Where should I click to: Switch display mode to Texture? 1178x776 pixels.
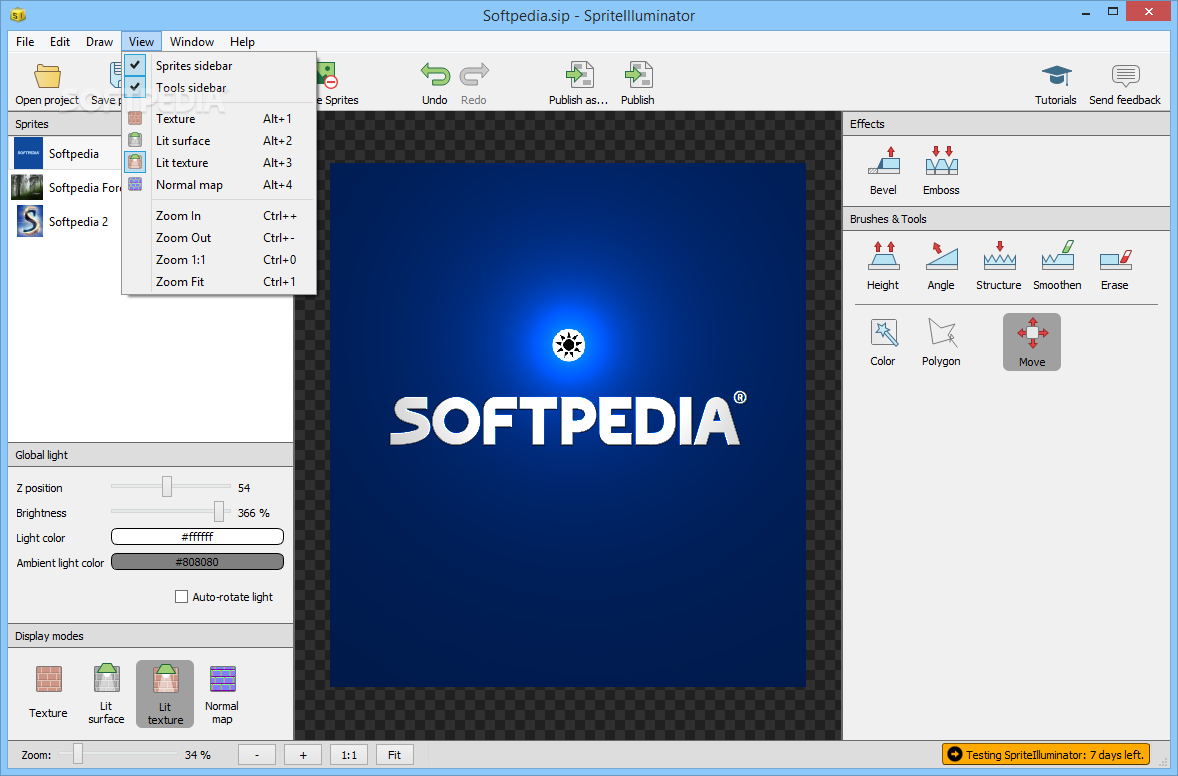tap(49, 693)
